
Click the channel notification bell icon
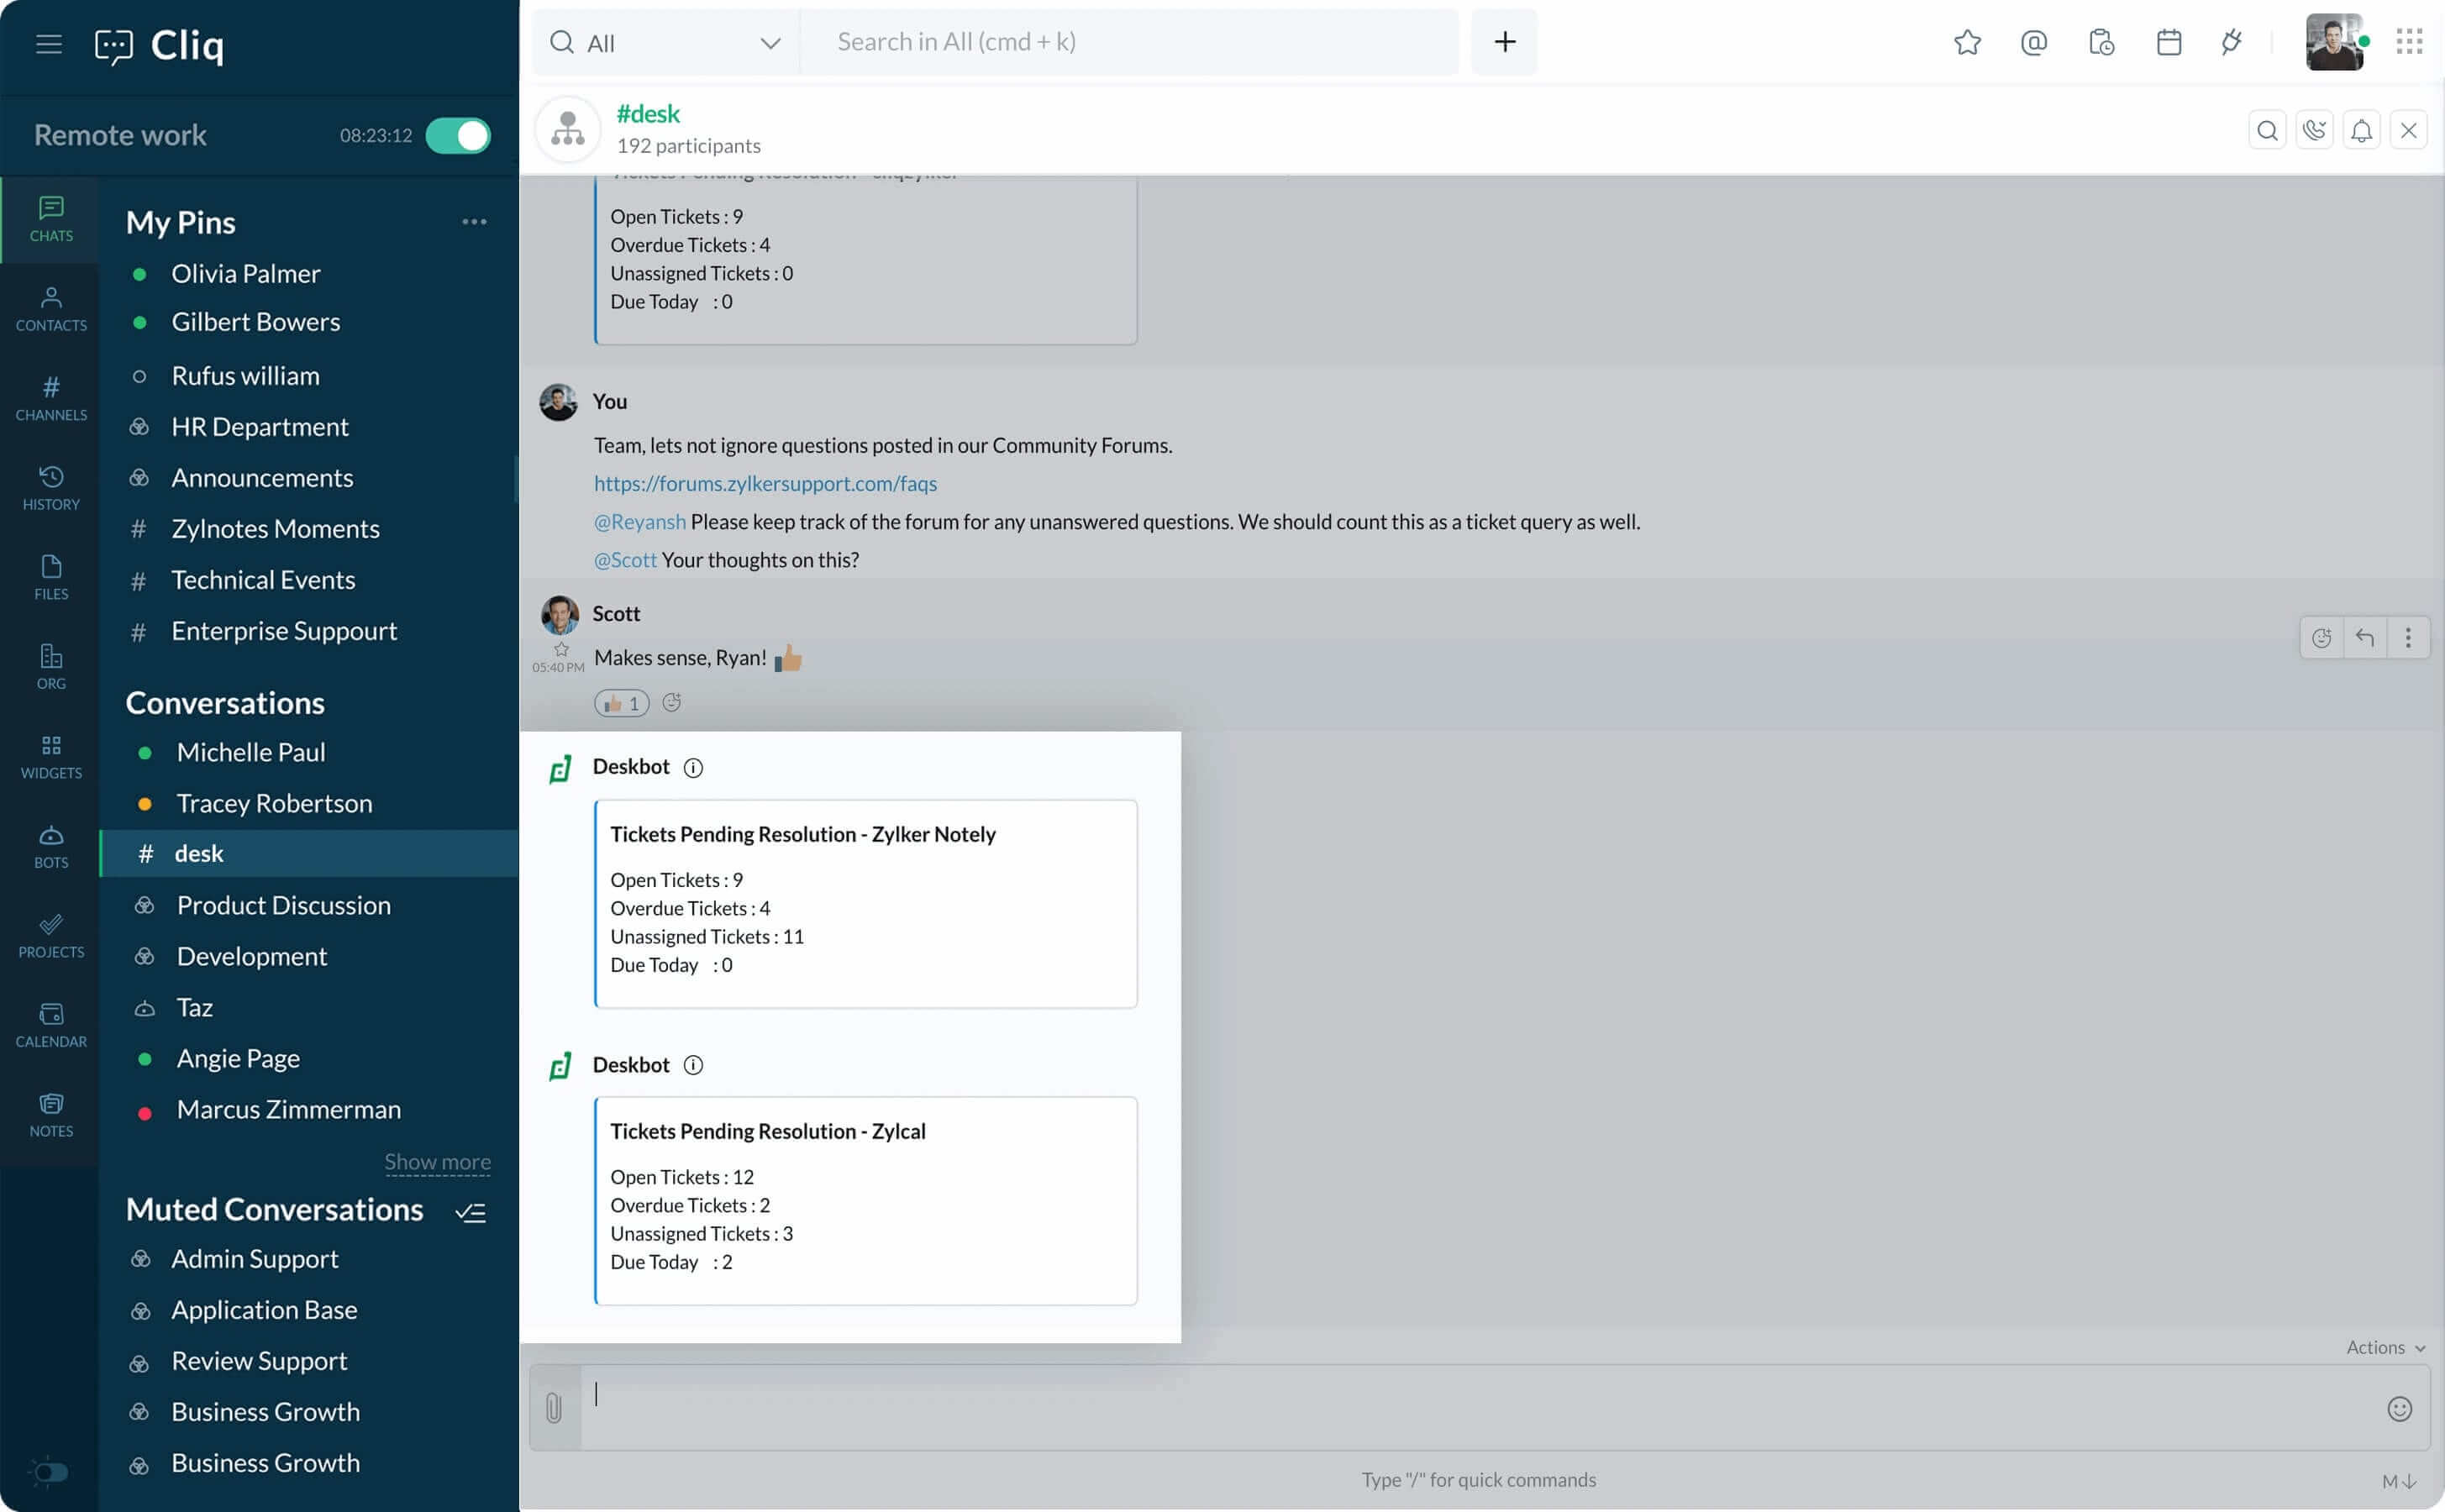(x=2361, y=130)
